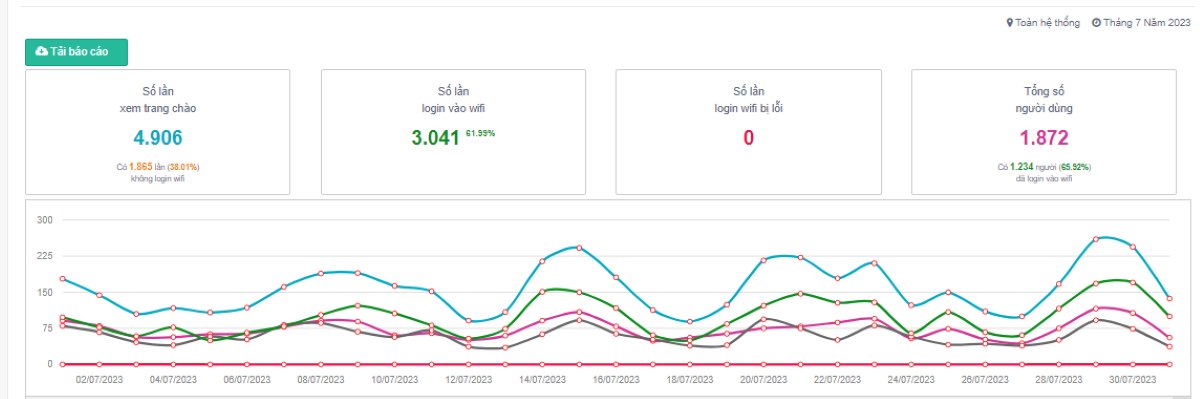The width and height of the screenshot is (1200, 399).
Task: Click the 28/07/2023 x-axis label
Action: click(1059, 379)
